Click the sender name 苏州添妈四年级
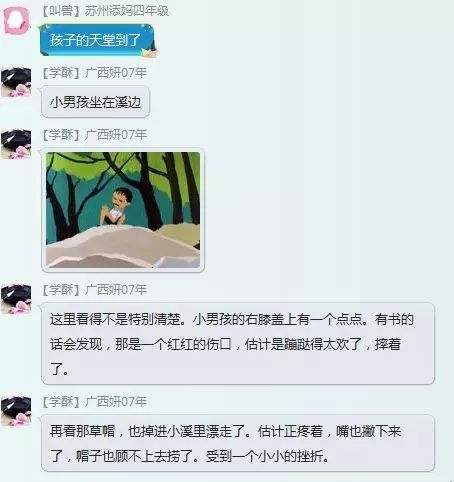This screenshot has height=482, width=454. tap(127, 11)
